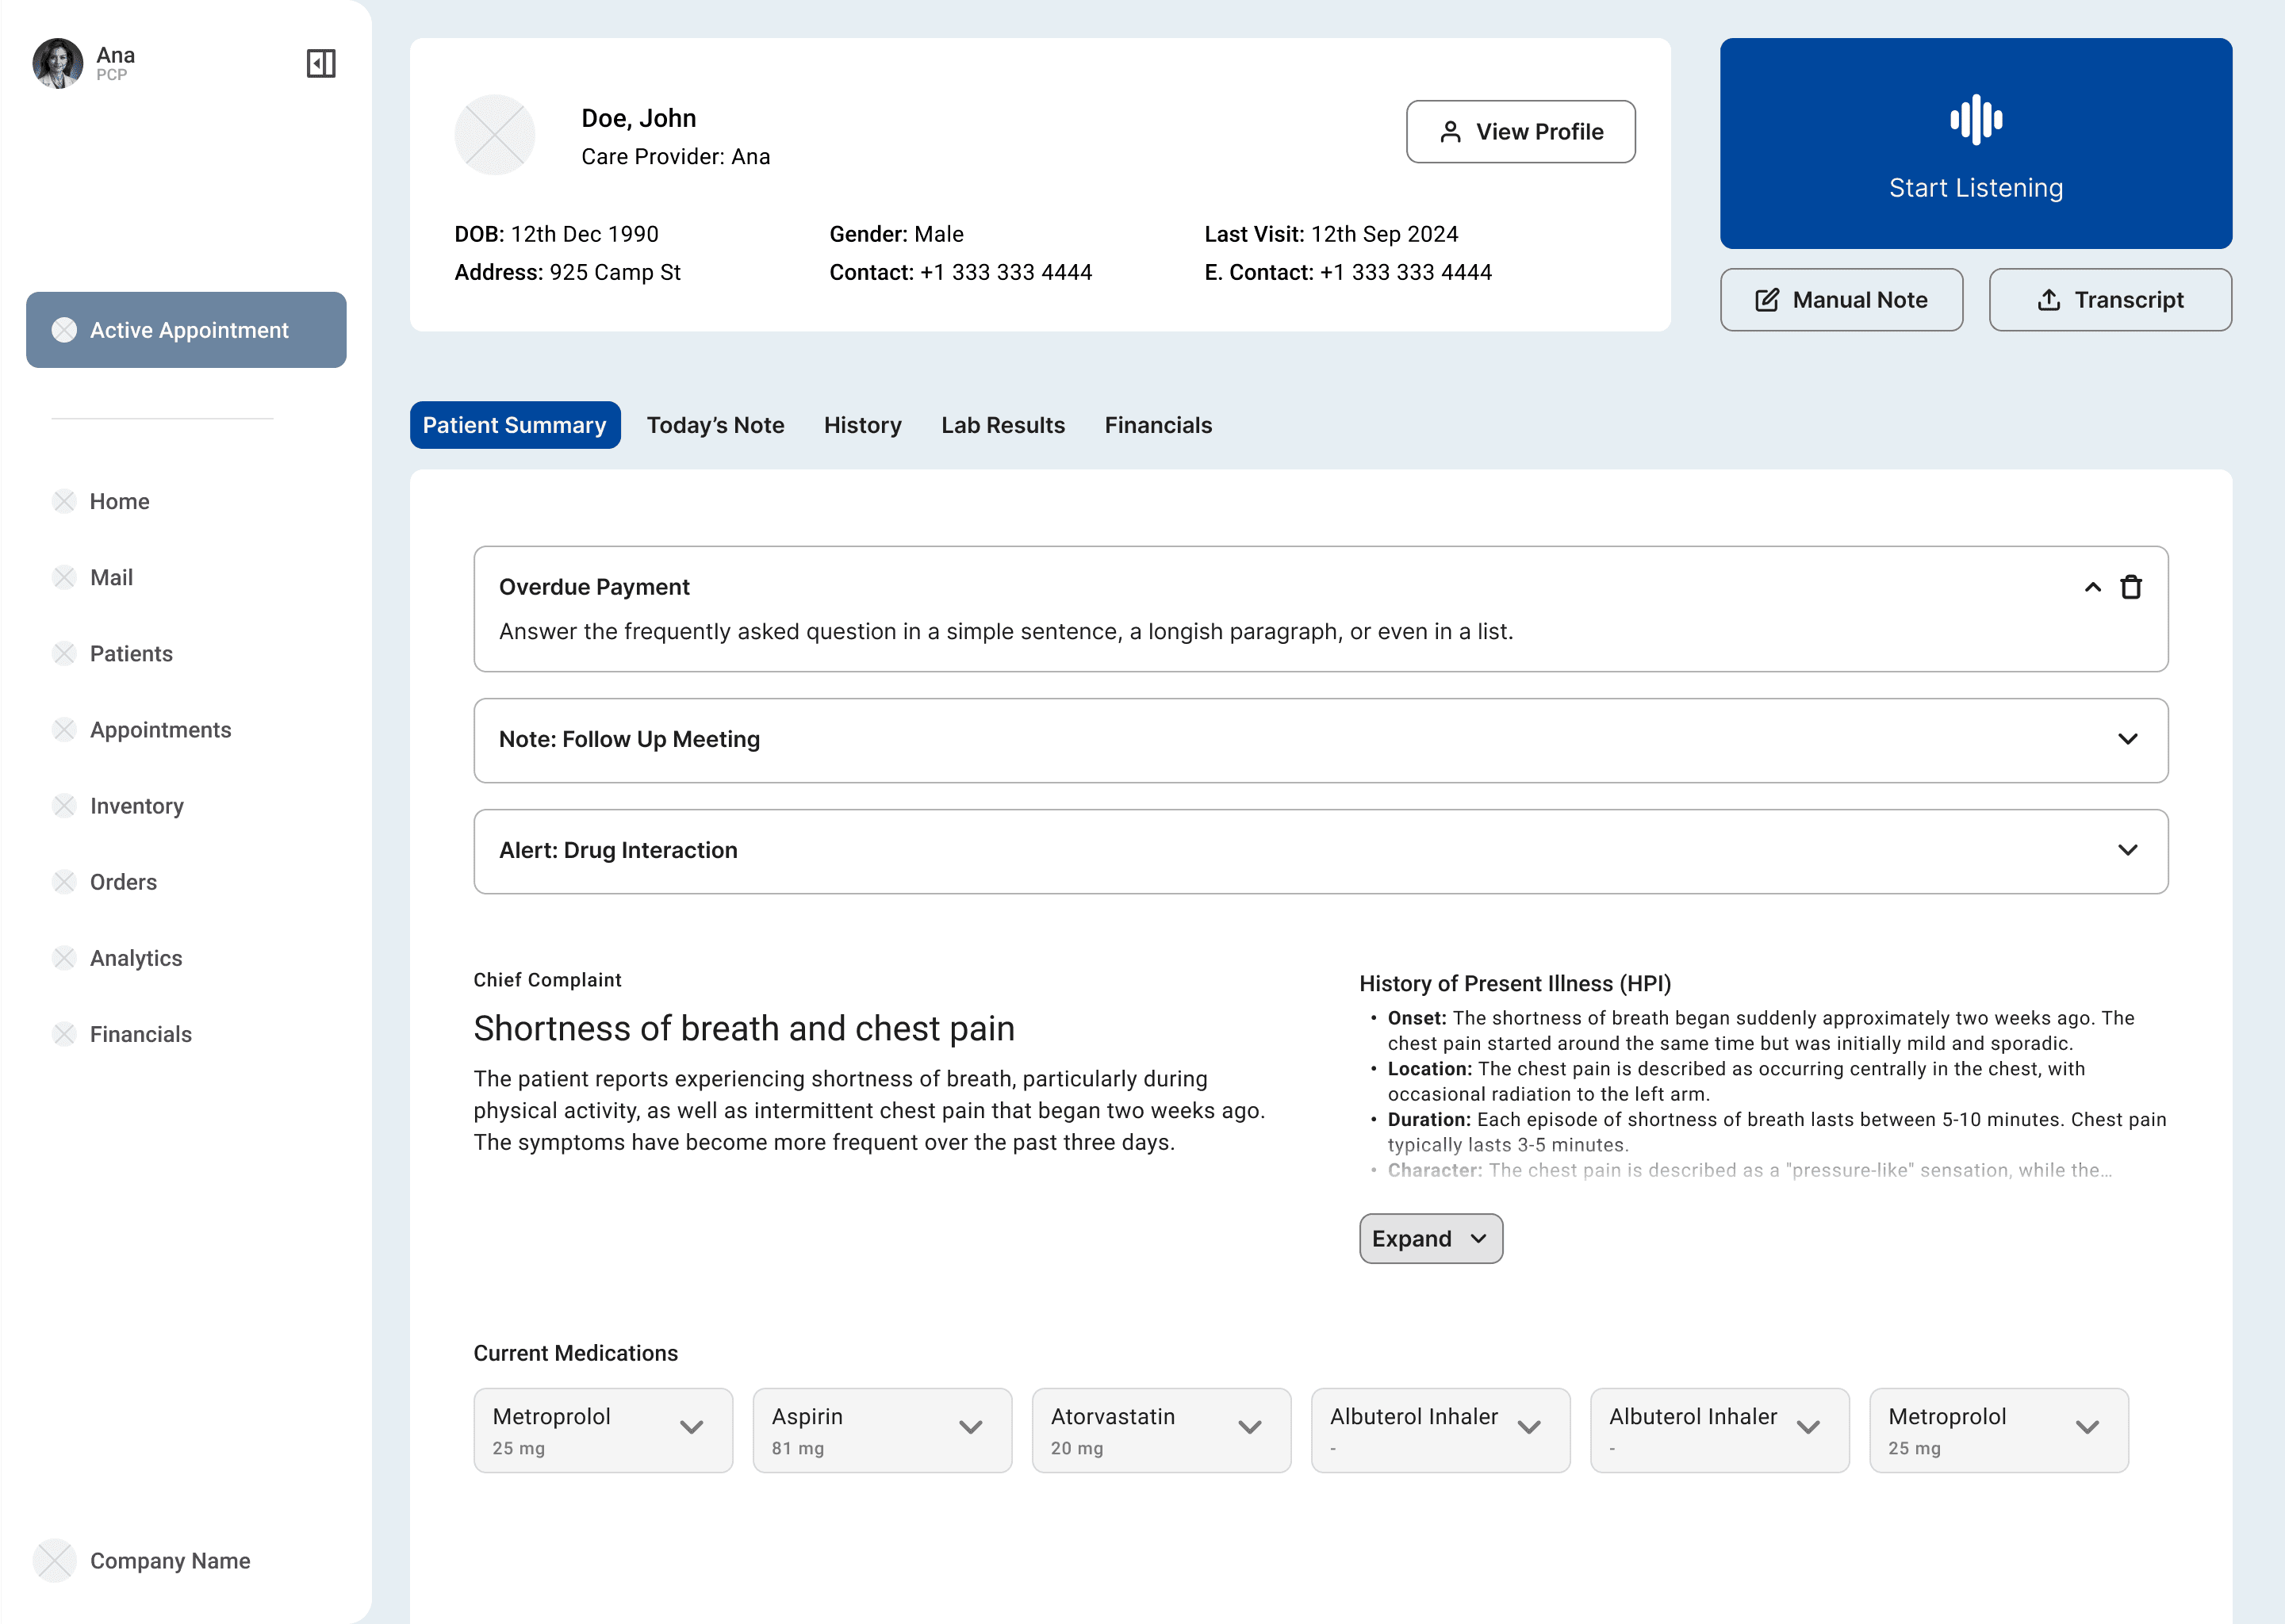Viewport: 2285px width, 1624px height.
Task: Go to the Lab Results tab
Action: point(1003,425)
